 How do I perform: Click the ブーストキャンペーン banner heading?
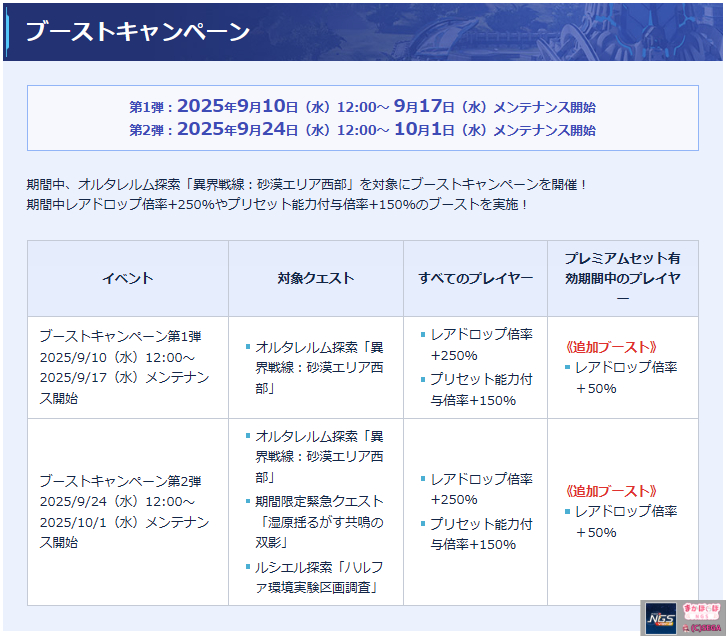coord(138,32)
